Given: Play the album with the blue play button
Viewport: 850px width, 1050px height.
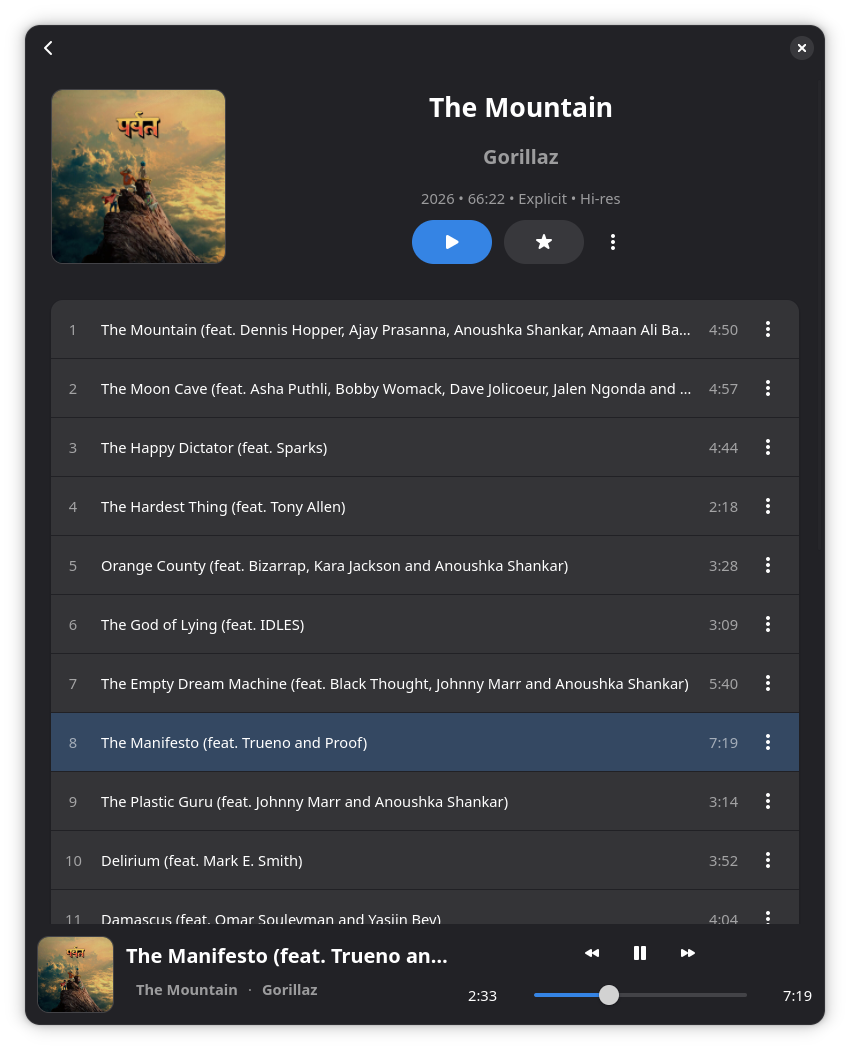Looking at the screenshot, I should coord(451,242).
